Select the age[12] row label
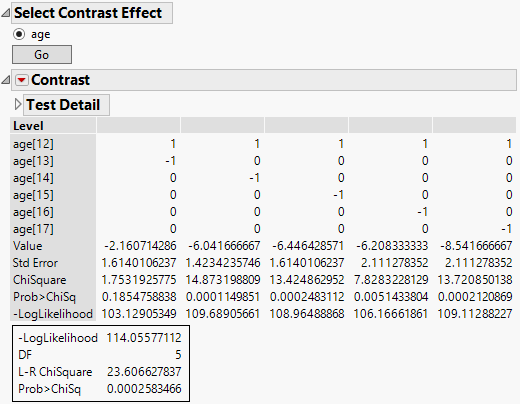This screenshot has height=404, width=520. tap(33, 144)
